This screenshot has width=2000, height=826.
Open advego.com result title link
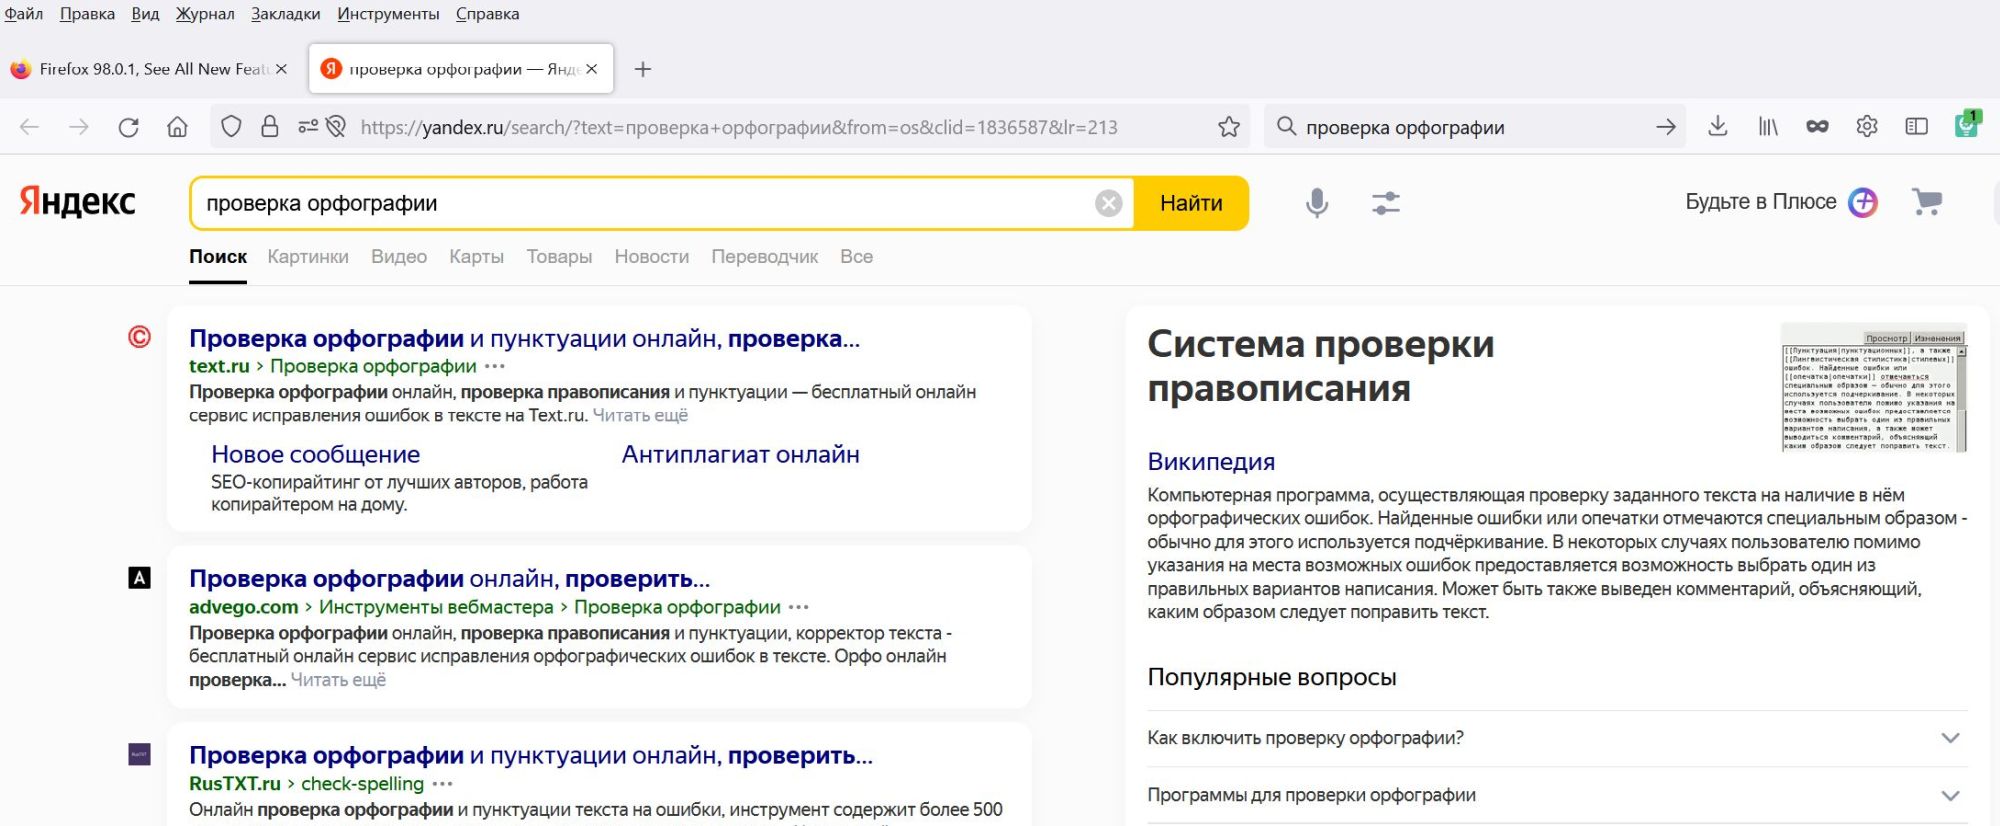point(449,579)
